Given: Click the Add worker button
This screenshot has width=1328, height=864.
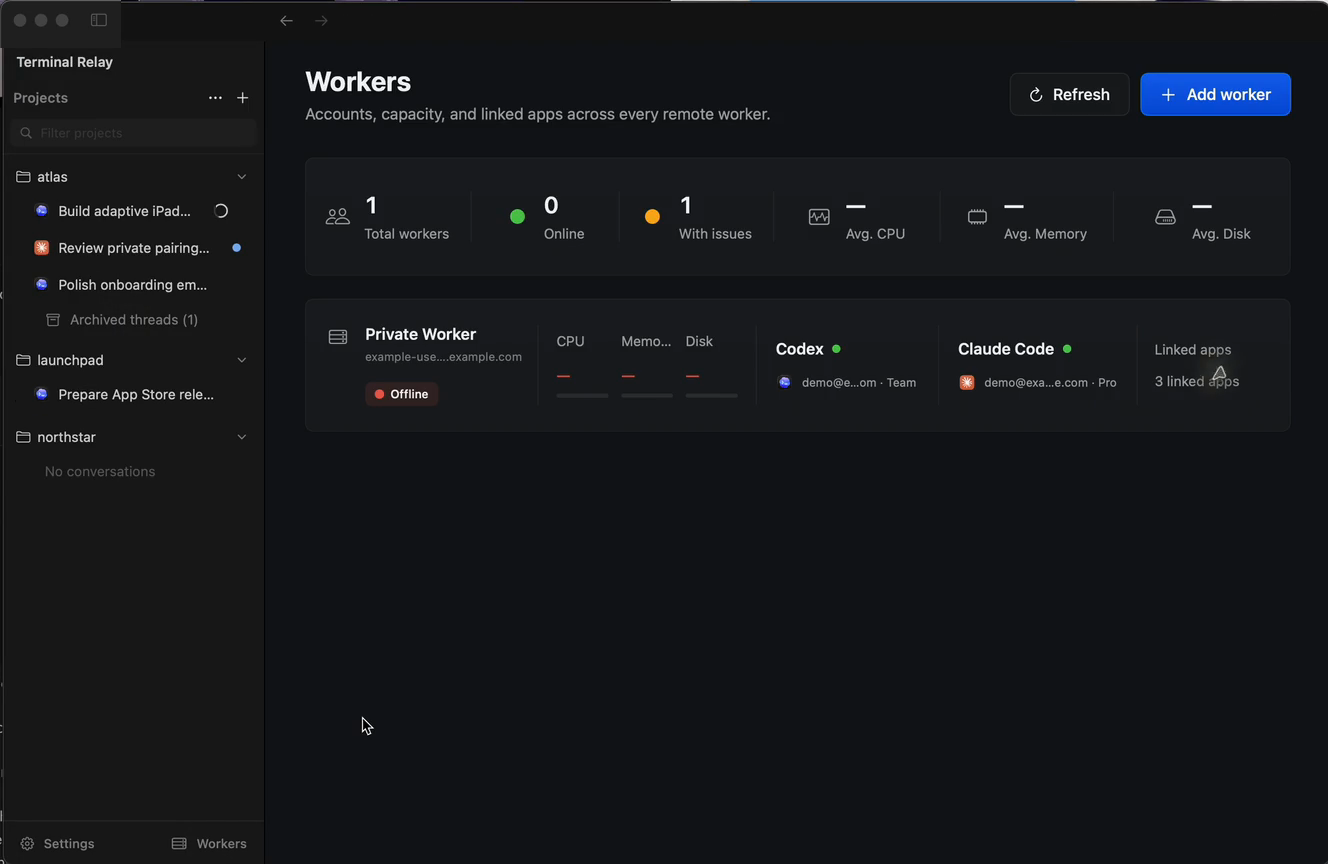Looking at the screenshot, I should [1215, 94].
